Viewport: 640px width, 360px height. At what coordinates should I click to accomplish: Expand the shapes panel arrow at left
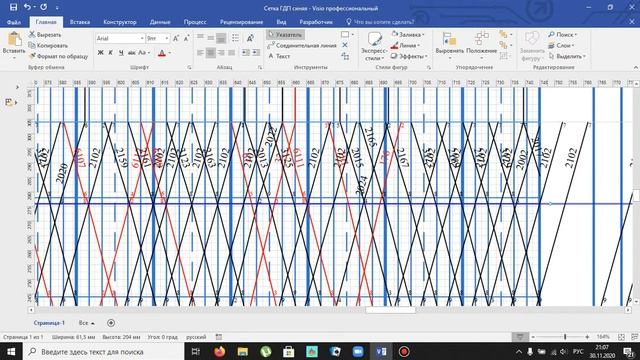[17, 87]
